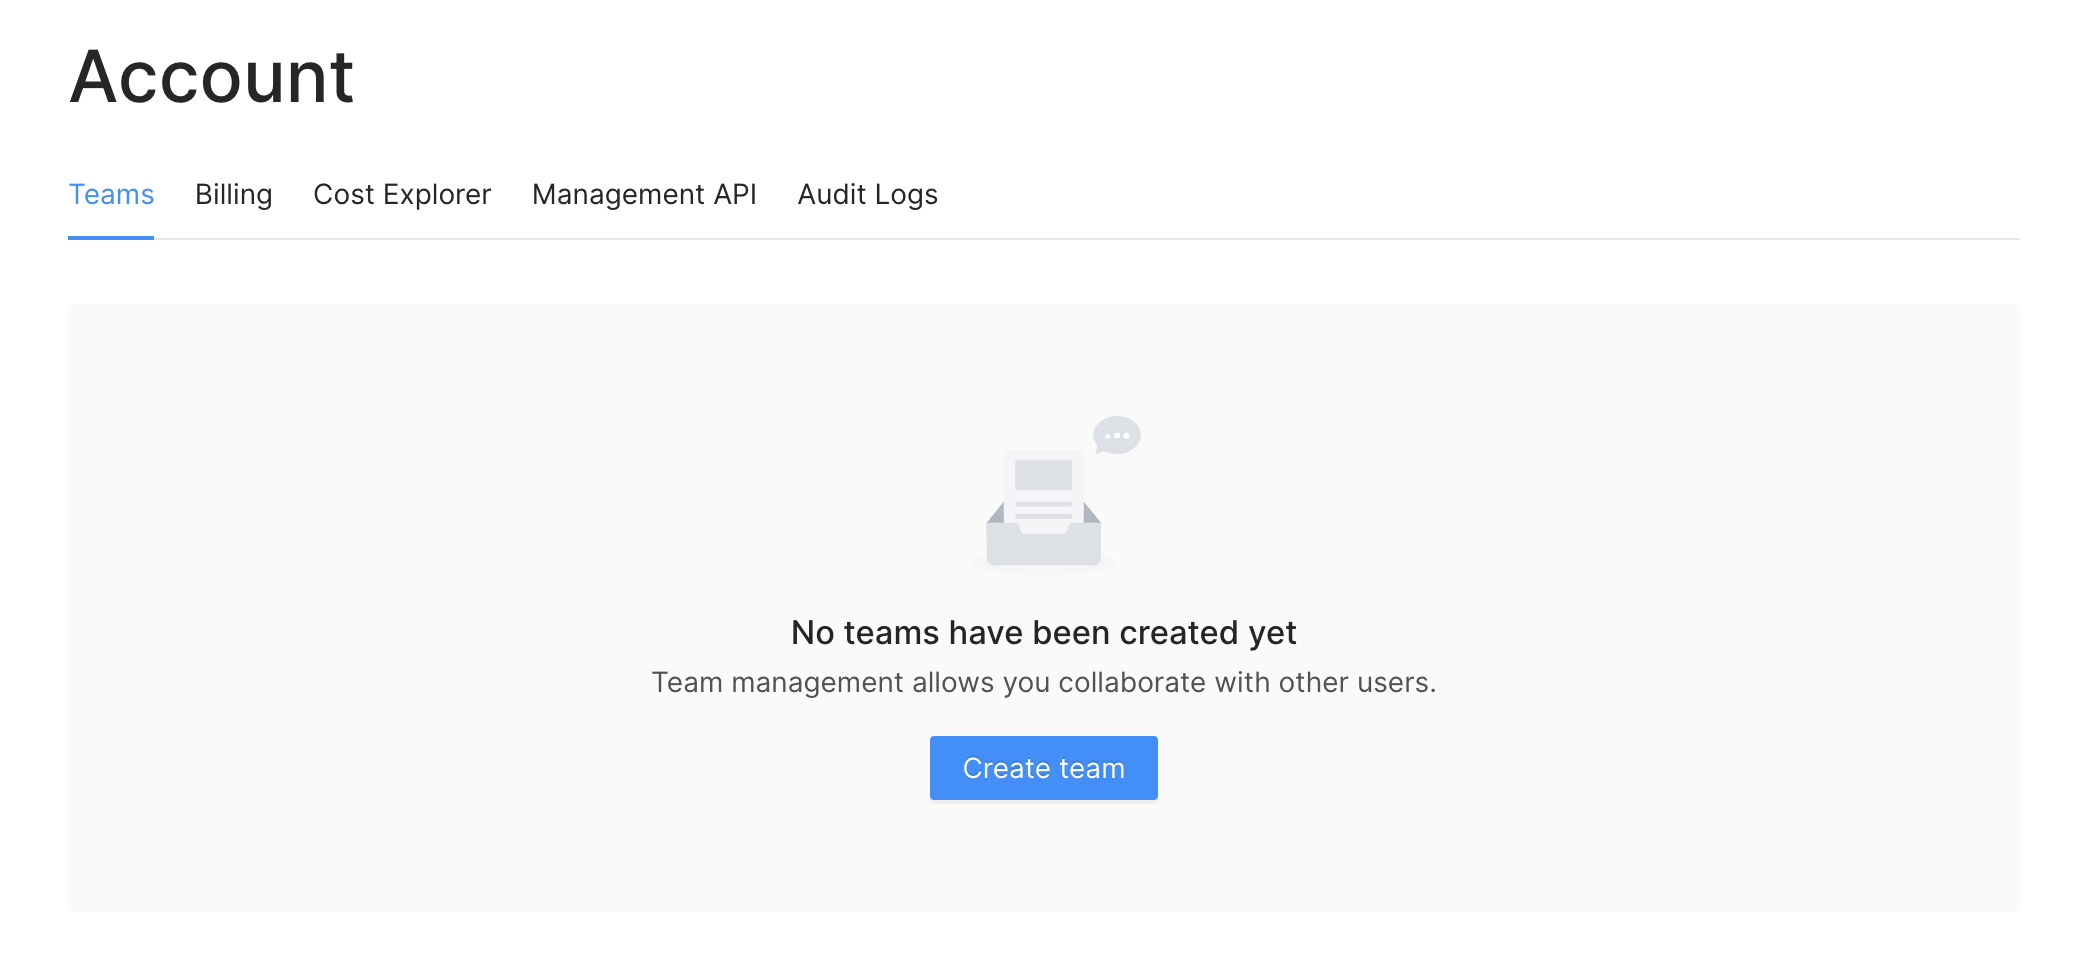Click the Create team button
The image size is (2084, 980).
click(1043, 768)
